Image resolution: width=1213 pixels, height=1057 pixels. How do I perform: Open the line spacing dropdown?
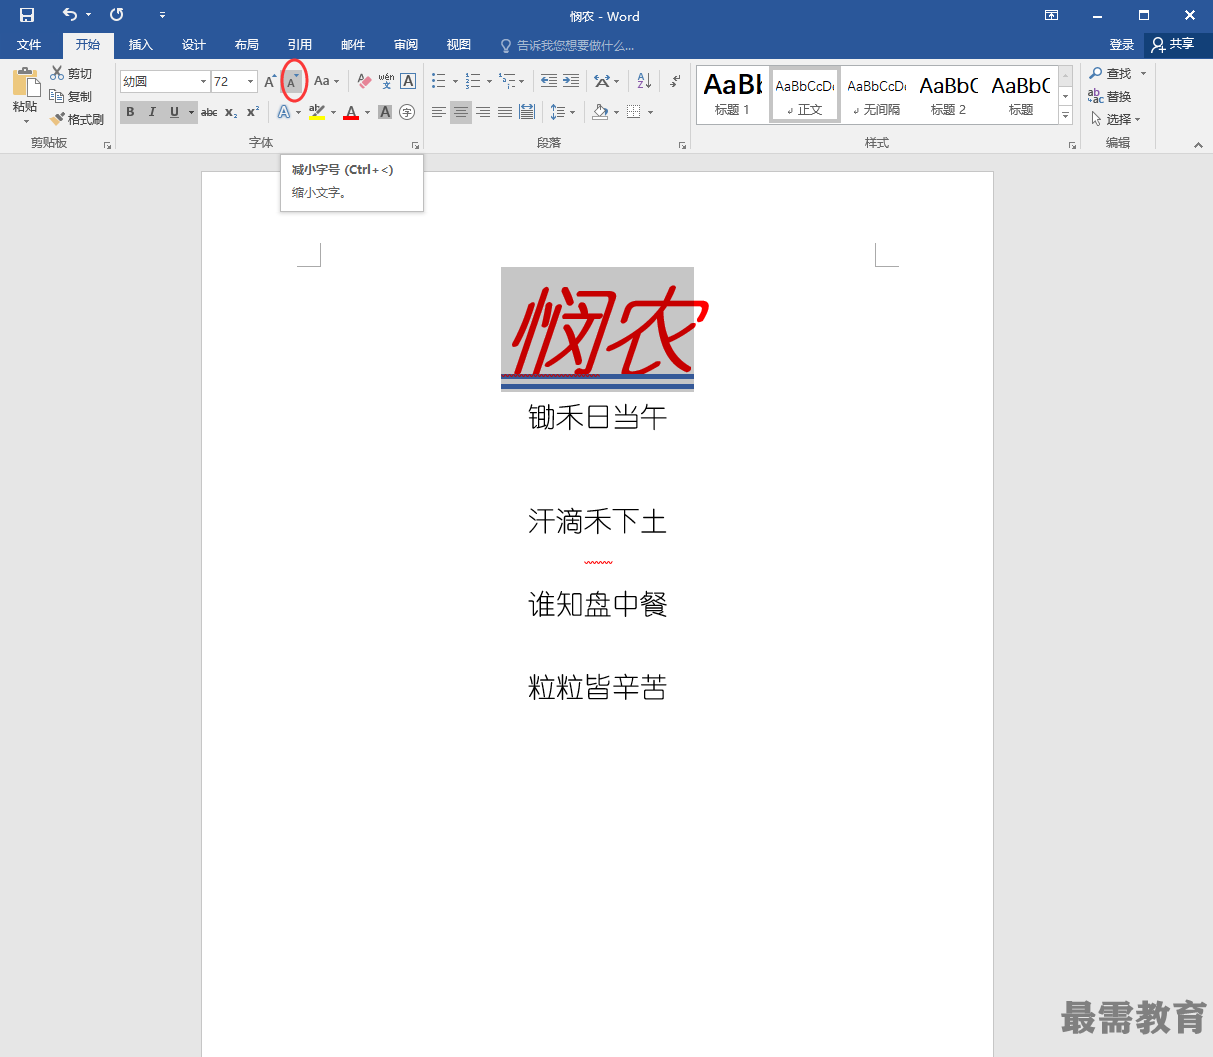coord(563,112)
